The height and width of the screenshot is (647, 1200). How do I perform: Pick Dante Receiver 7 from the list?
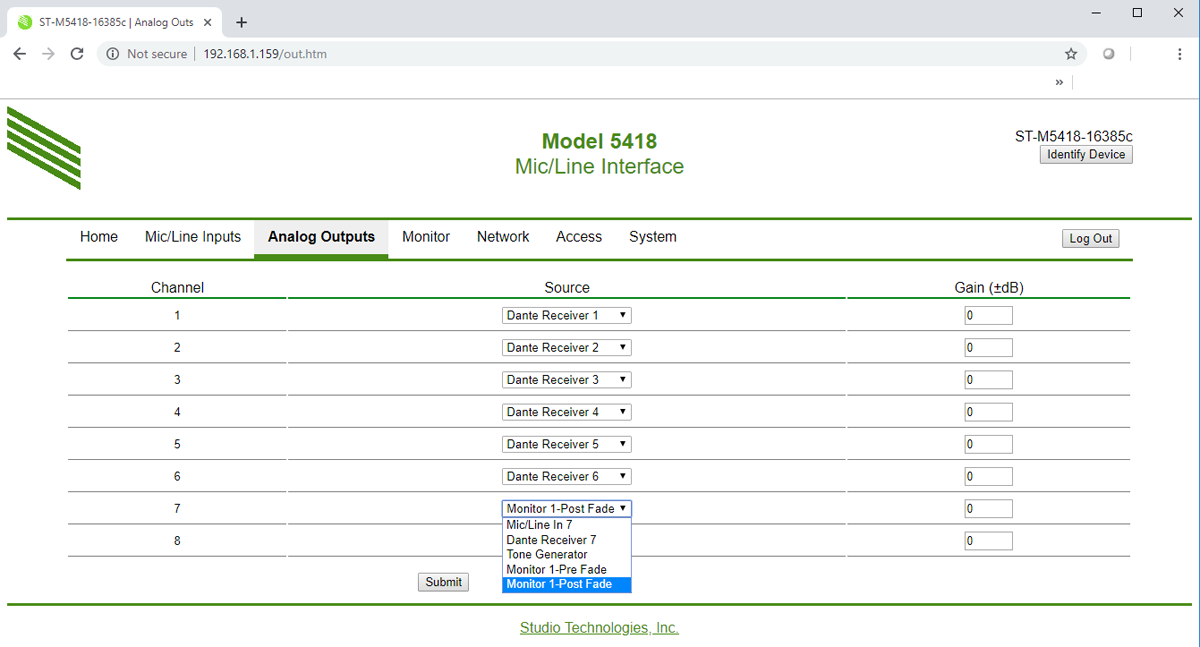click(x=551, y=540)
